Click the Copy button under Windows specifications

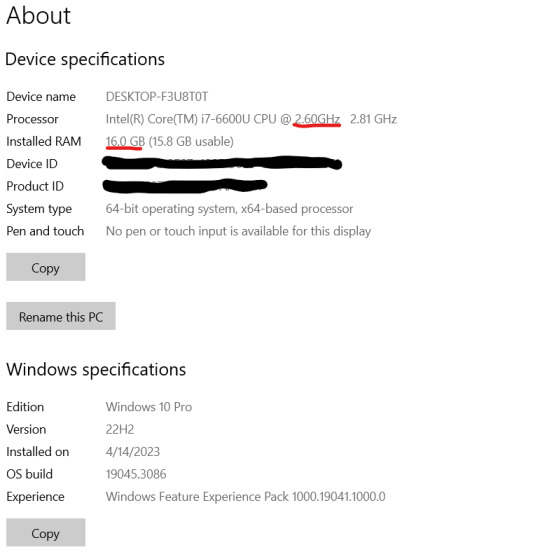(46, 532)
